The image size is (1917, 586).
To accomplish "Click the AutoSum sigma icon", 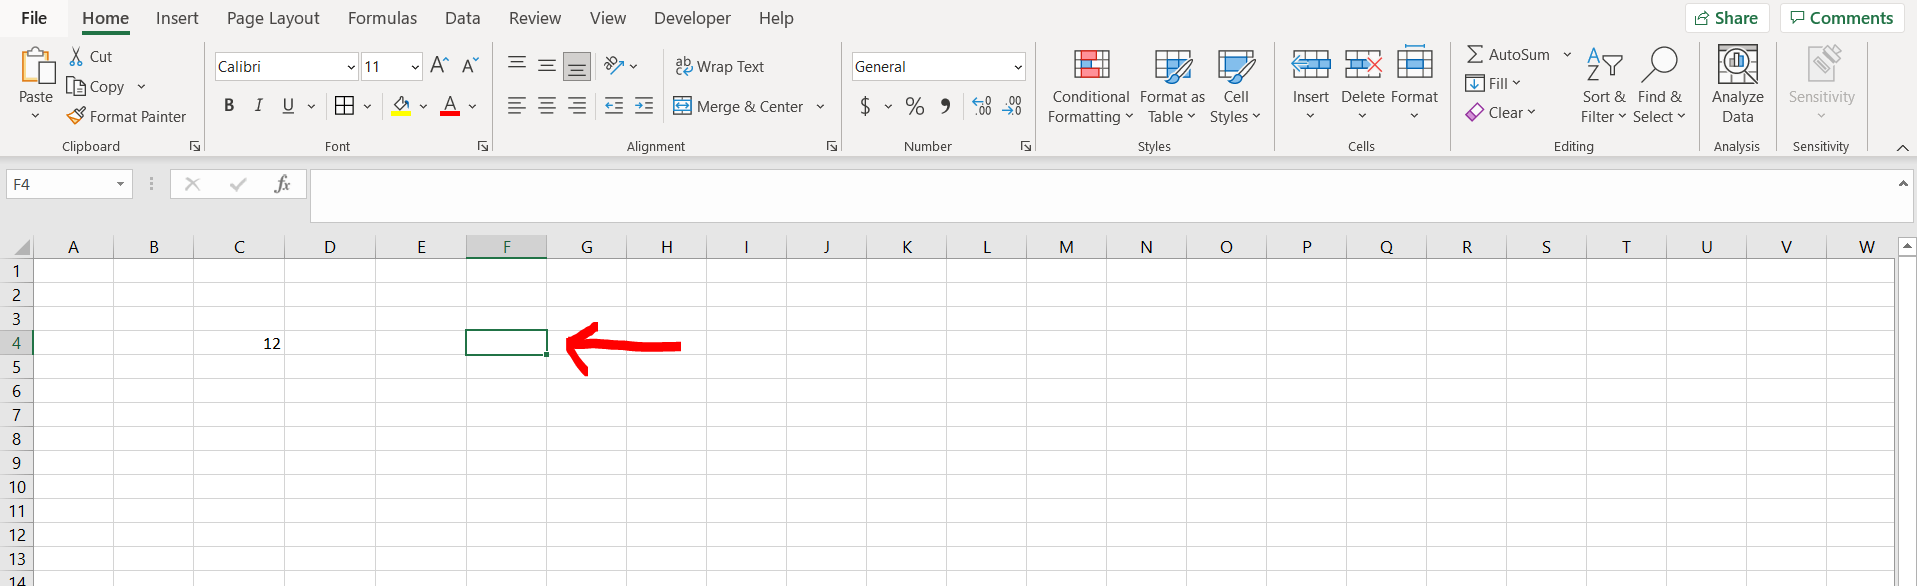I will tap(1475, 54).
